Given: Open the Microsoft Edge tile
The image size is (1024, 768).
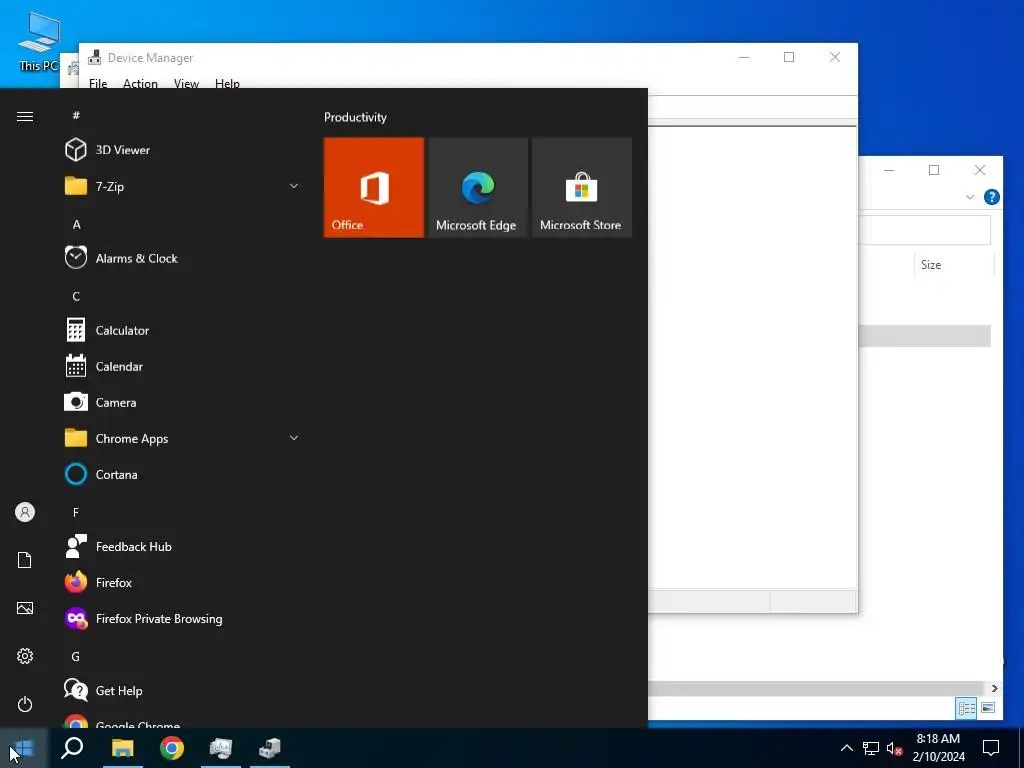Looking at the screenshot, I should coord(477,187).
